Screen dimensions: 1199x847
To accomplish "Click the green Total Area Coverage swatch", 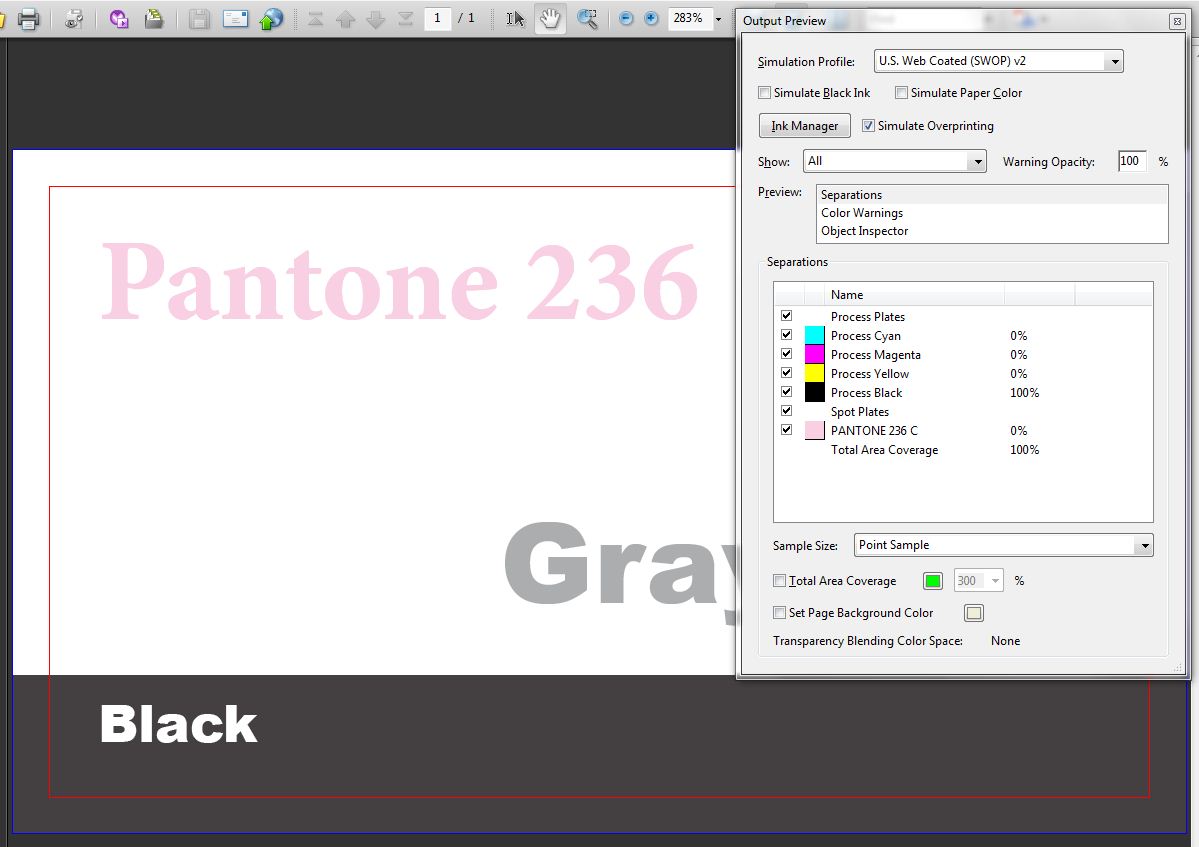I will click(x=933, y=581).
